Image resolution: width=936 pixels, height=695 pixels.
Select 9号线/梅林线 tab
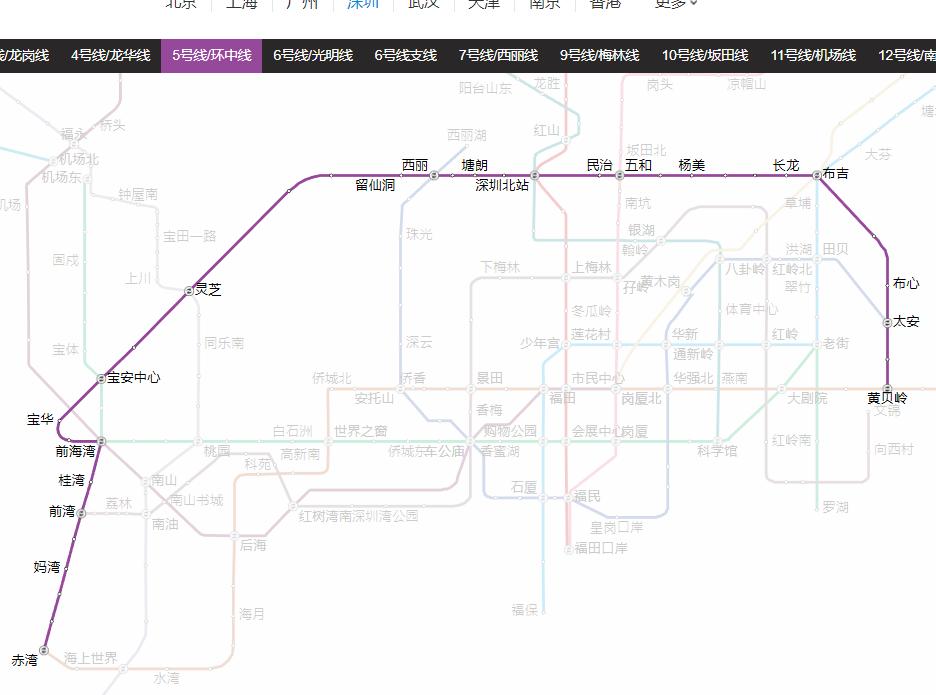point(599,56)
